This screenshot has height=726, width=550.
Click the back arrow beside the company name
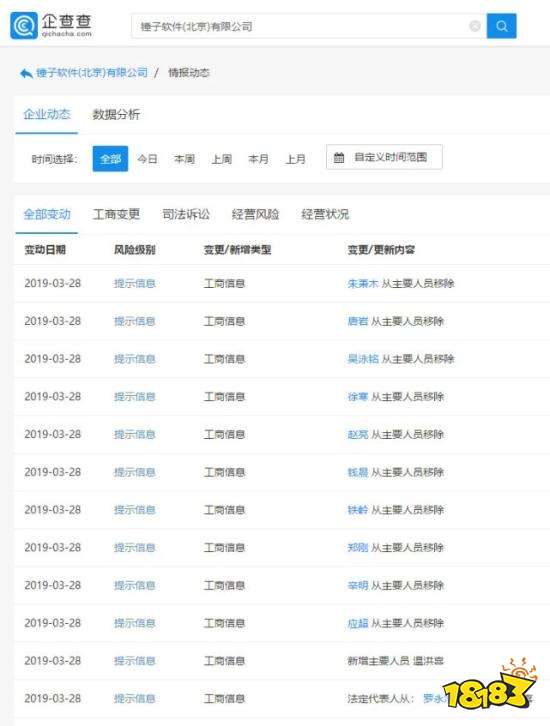(x=26, y=73)
